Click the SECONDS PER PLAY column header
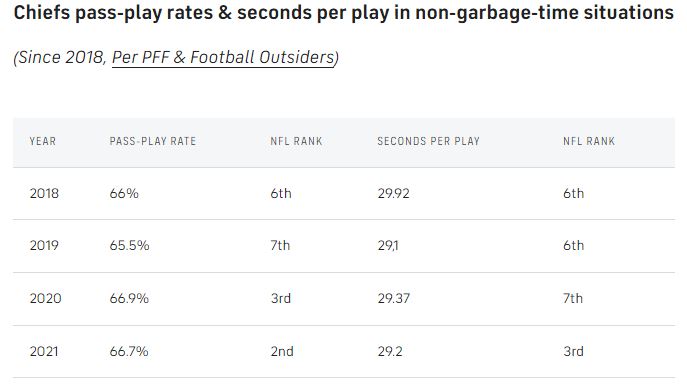 pos(428,141)
